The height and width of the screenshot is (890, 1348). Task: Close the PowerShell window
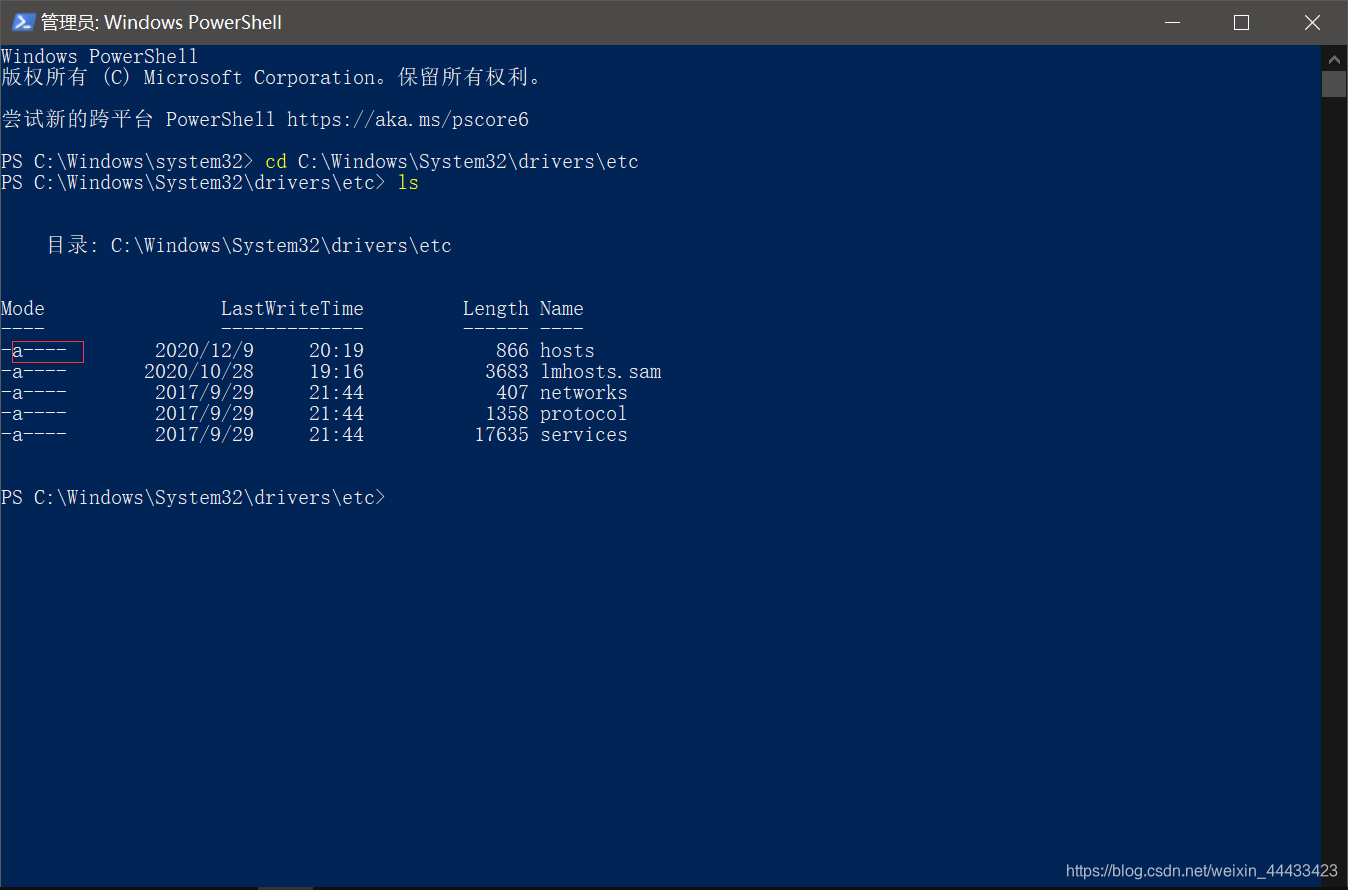click(1312, 22)
